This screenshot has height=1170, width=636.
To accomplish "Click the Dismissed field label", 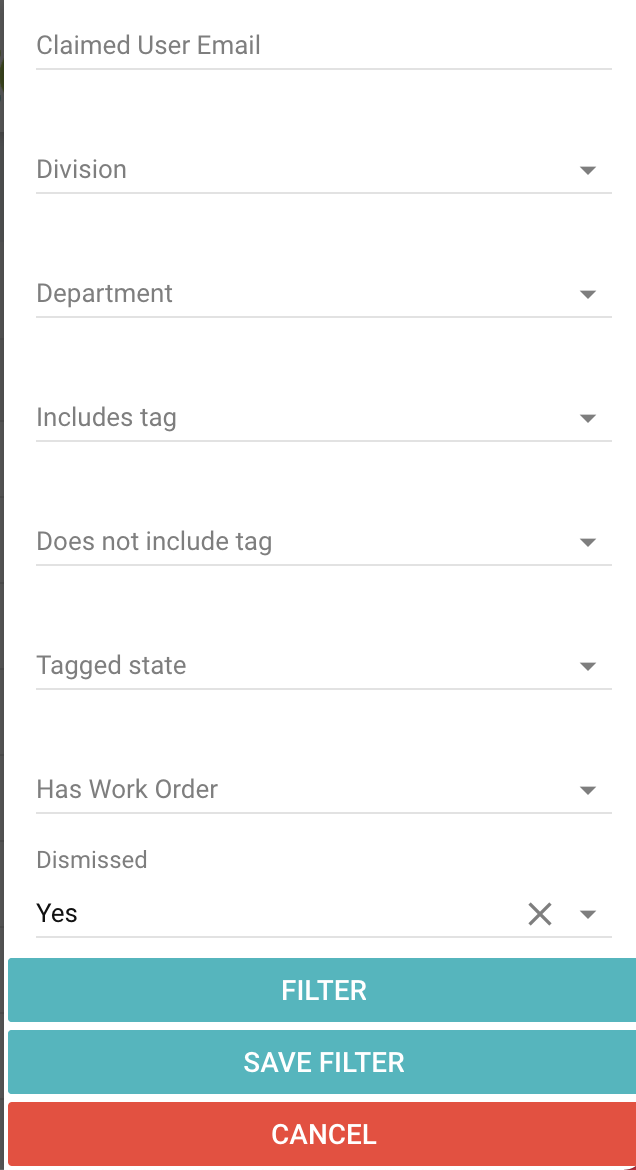I will (92, 860).
